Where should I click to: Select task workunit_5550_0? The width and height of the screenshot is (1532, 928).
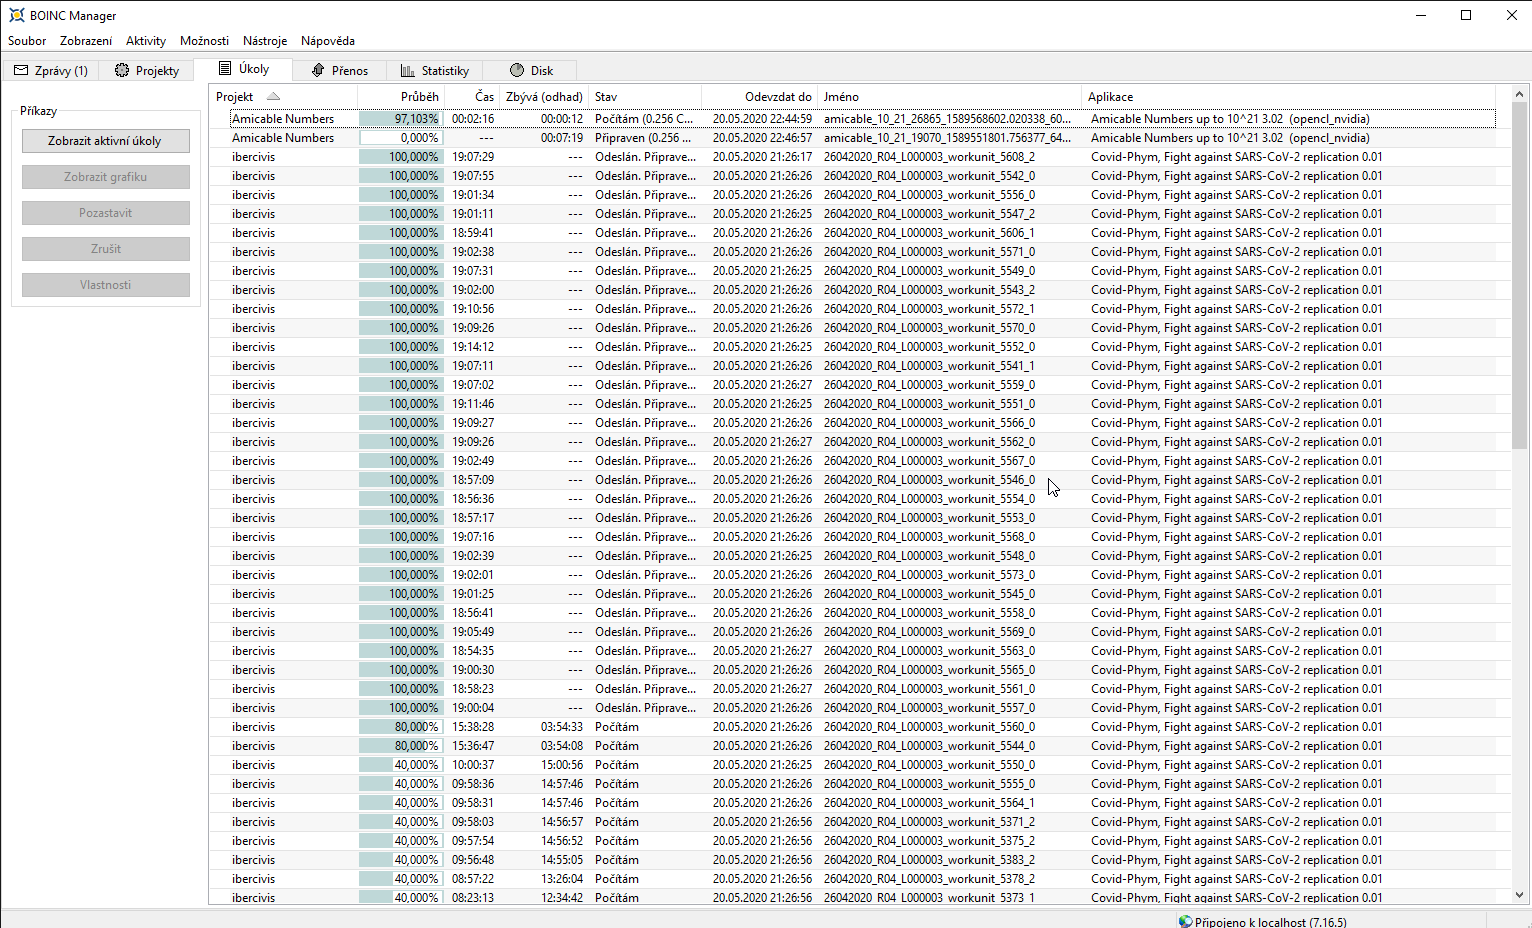click(x=929, y=765)
